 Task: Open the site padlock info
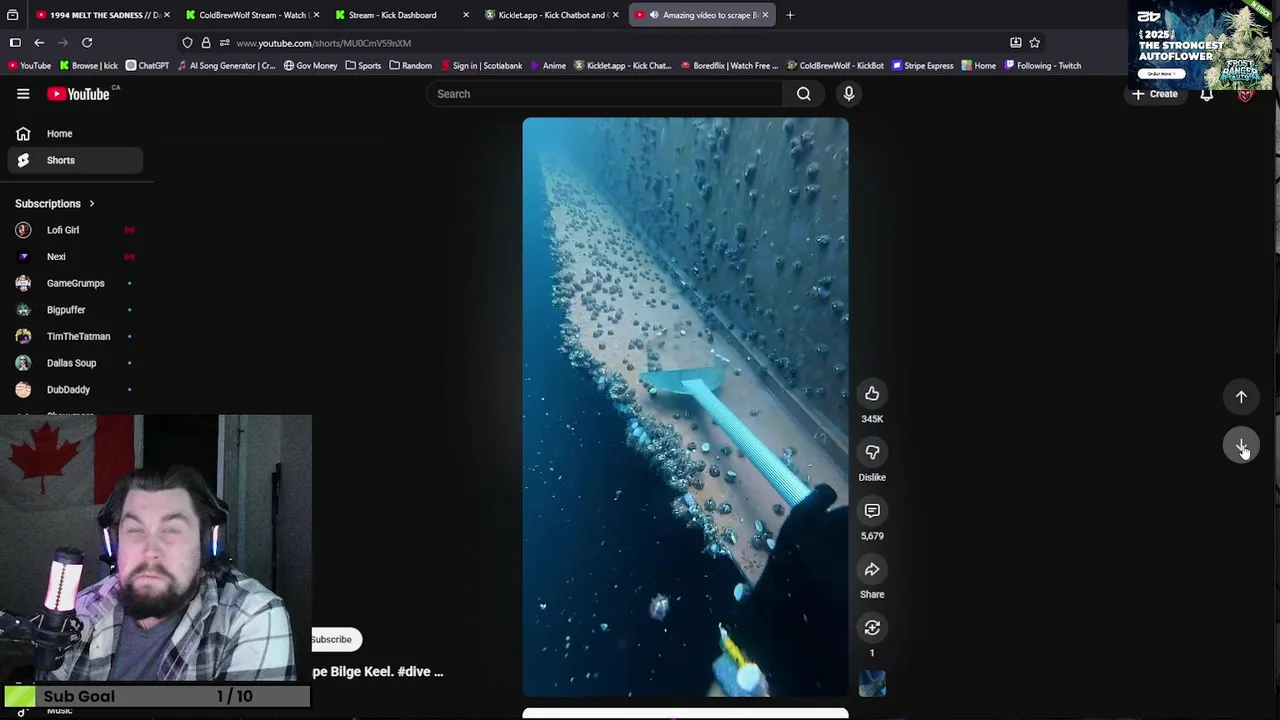(x=206, y=43)
